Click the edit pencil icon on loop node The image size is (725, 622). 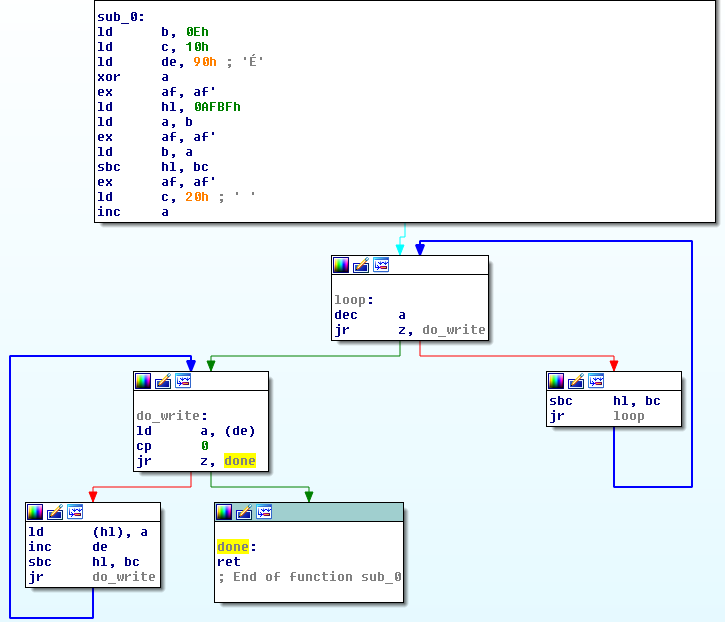coord(361,265)
